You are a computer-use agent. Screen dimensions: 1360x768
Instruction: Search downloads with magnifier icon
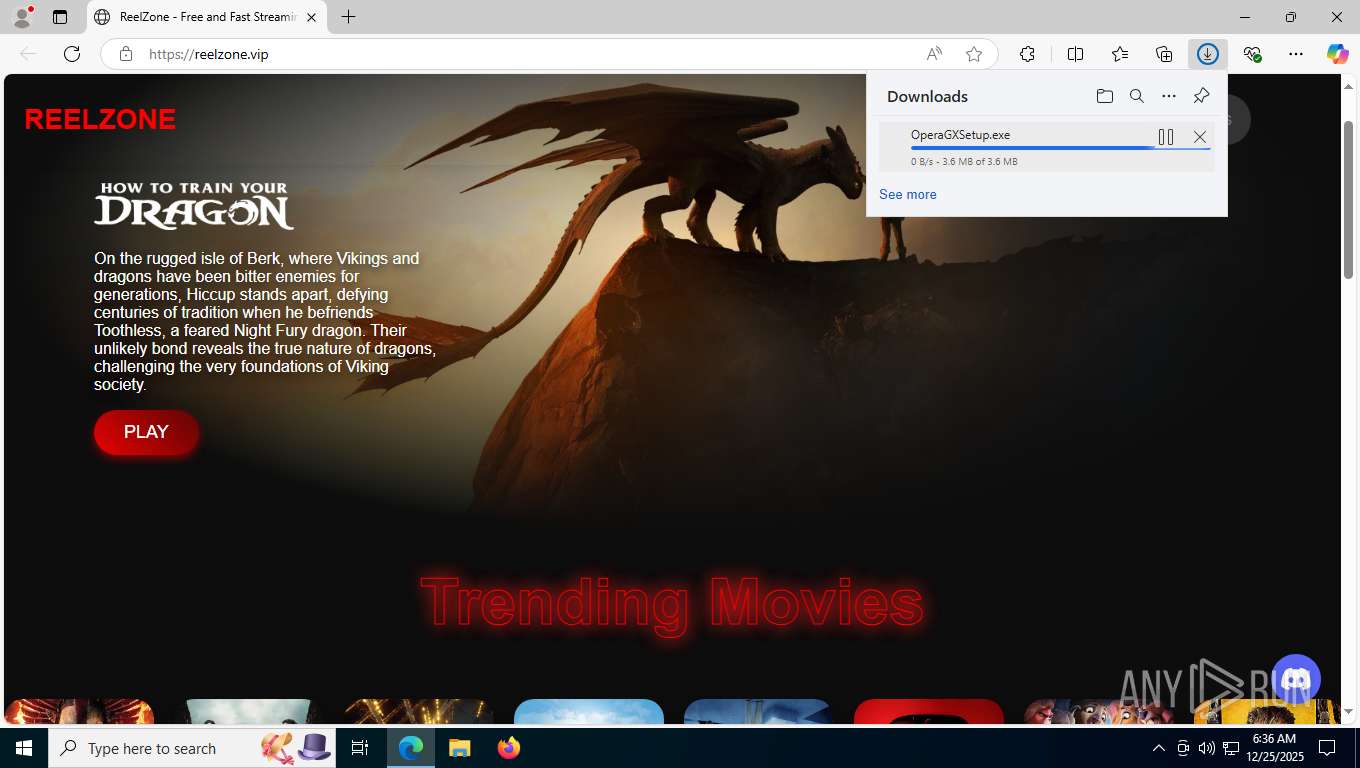1137,96
